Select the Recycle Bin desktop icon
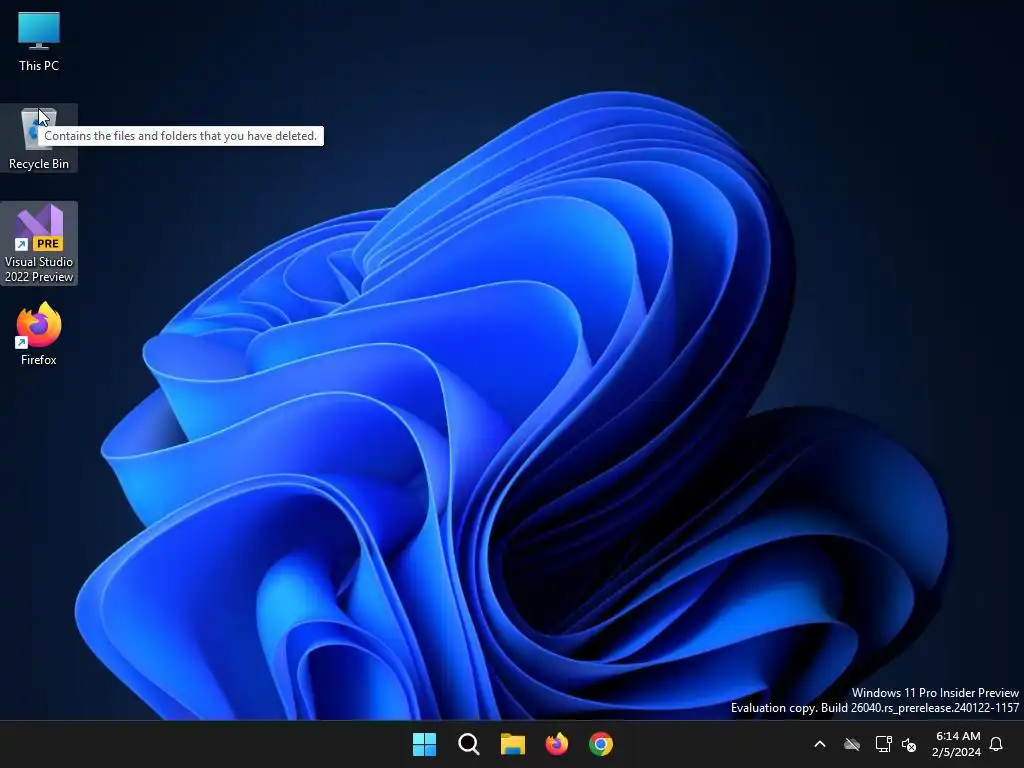Screen dimensions: 1024x768 (39, 138)
